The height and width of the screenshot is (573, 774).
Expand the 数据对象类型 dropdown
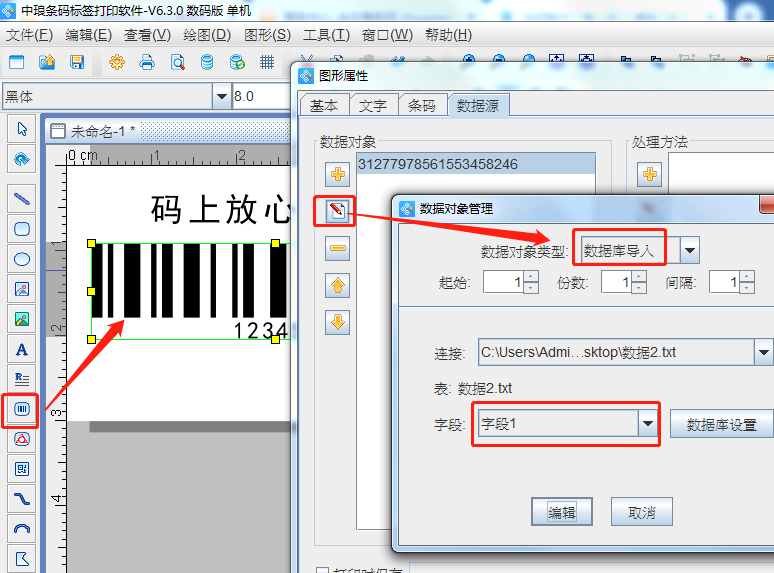(x=689, y=250)
